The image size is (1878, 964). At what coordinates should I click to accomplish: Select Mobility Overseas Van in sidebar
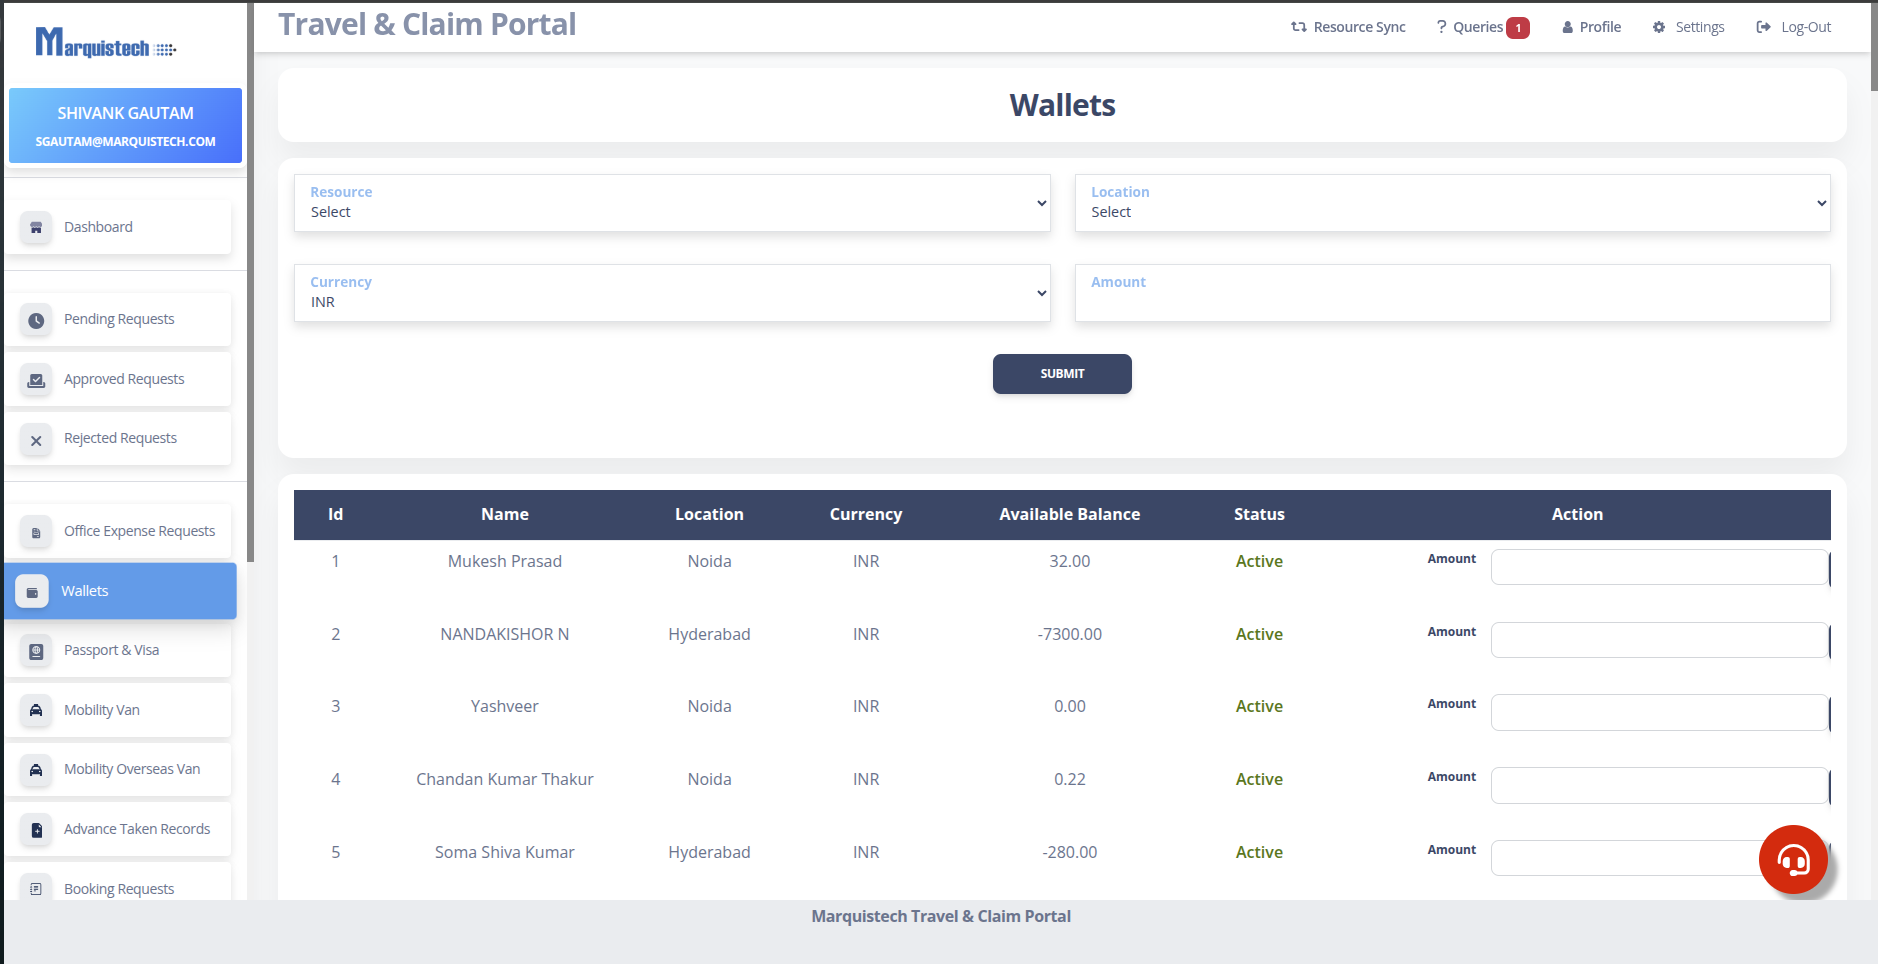pos(131,769)
